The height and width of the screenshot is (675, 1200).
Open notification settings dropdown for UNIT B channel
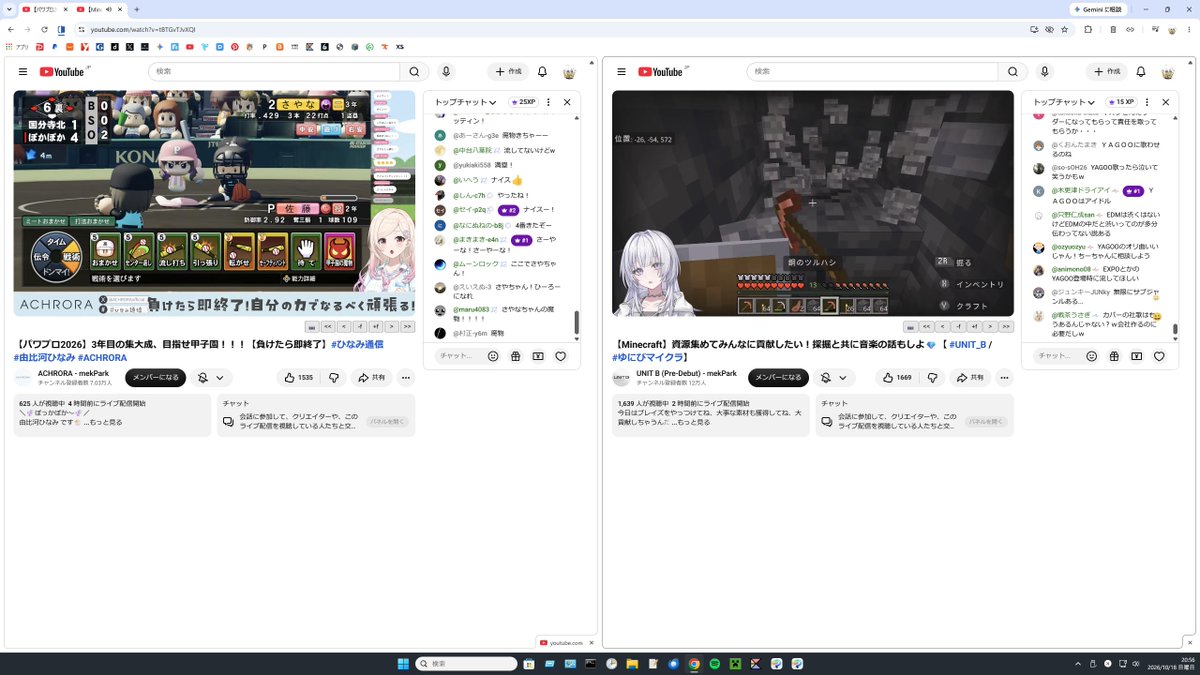coord(833,378)
